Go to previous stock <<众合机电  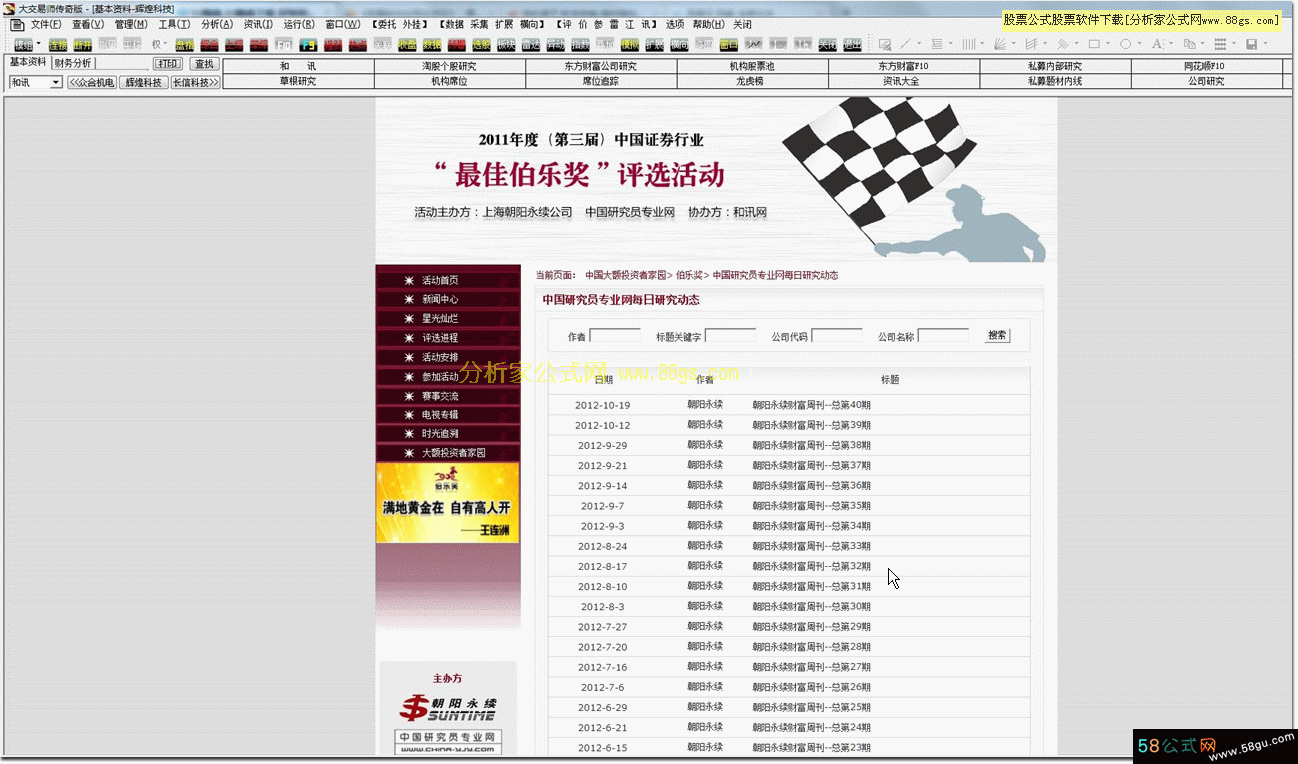click(91, 82)
